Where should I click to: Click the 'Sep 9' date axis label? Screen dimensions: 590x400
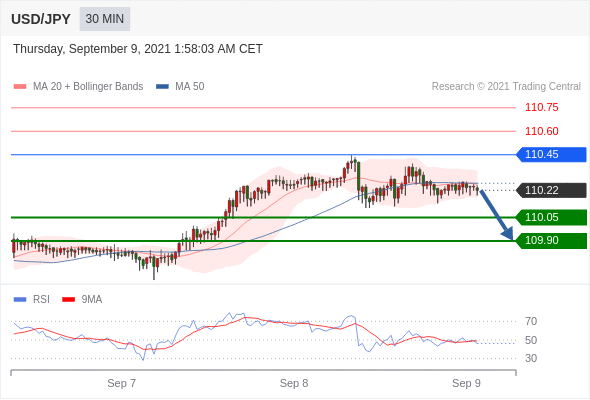[x=466, y=383]
